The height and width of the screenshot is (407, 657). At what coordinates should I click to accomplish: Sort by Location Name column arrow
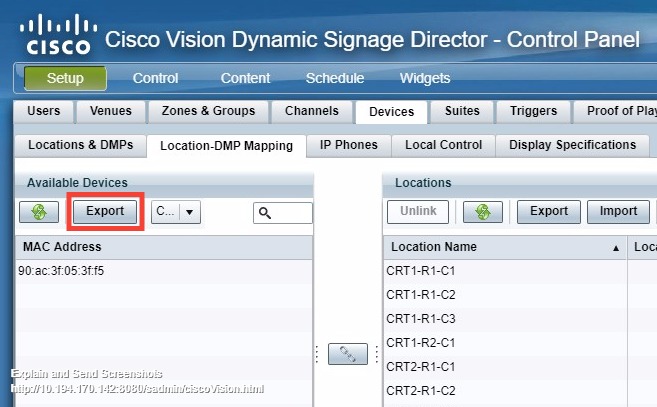pyautogui.click(x=616, y=247)
